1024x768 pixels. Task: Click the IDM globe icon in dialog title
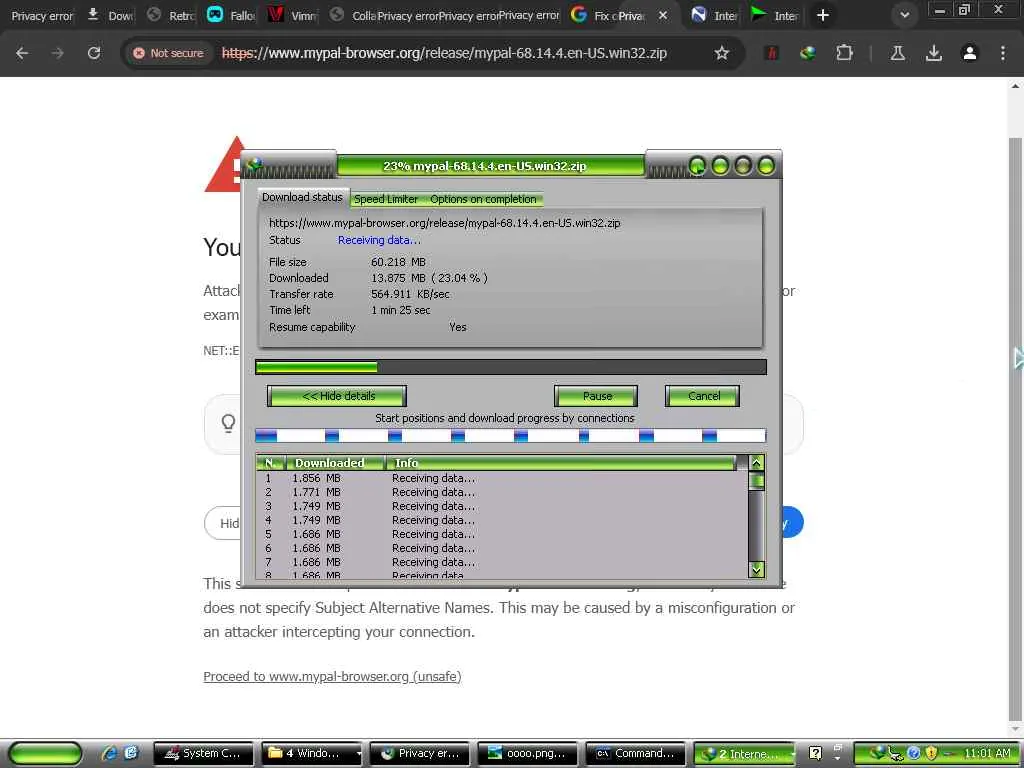pos(254,165)
